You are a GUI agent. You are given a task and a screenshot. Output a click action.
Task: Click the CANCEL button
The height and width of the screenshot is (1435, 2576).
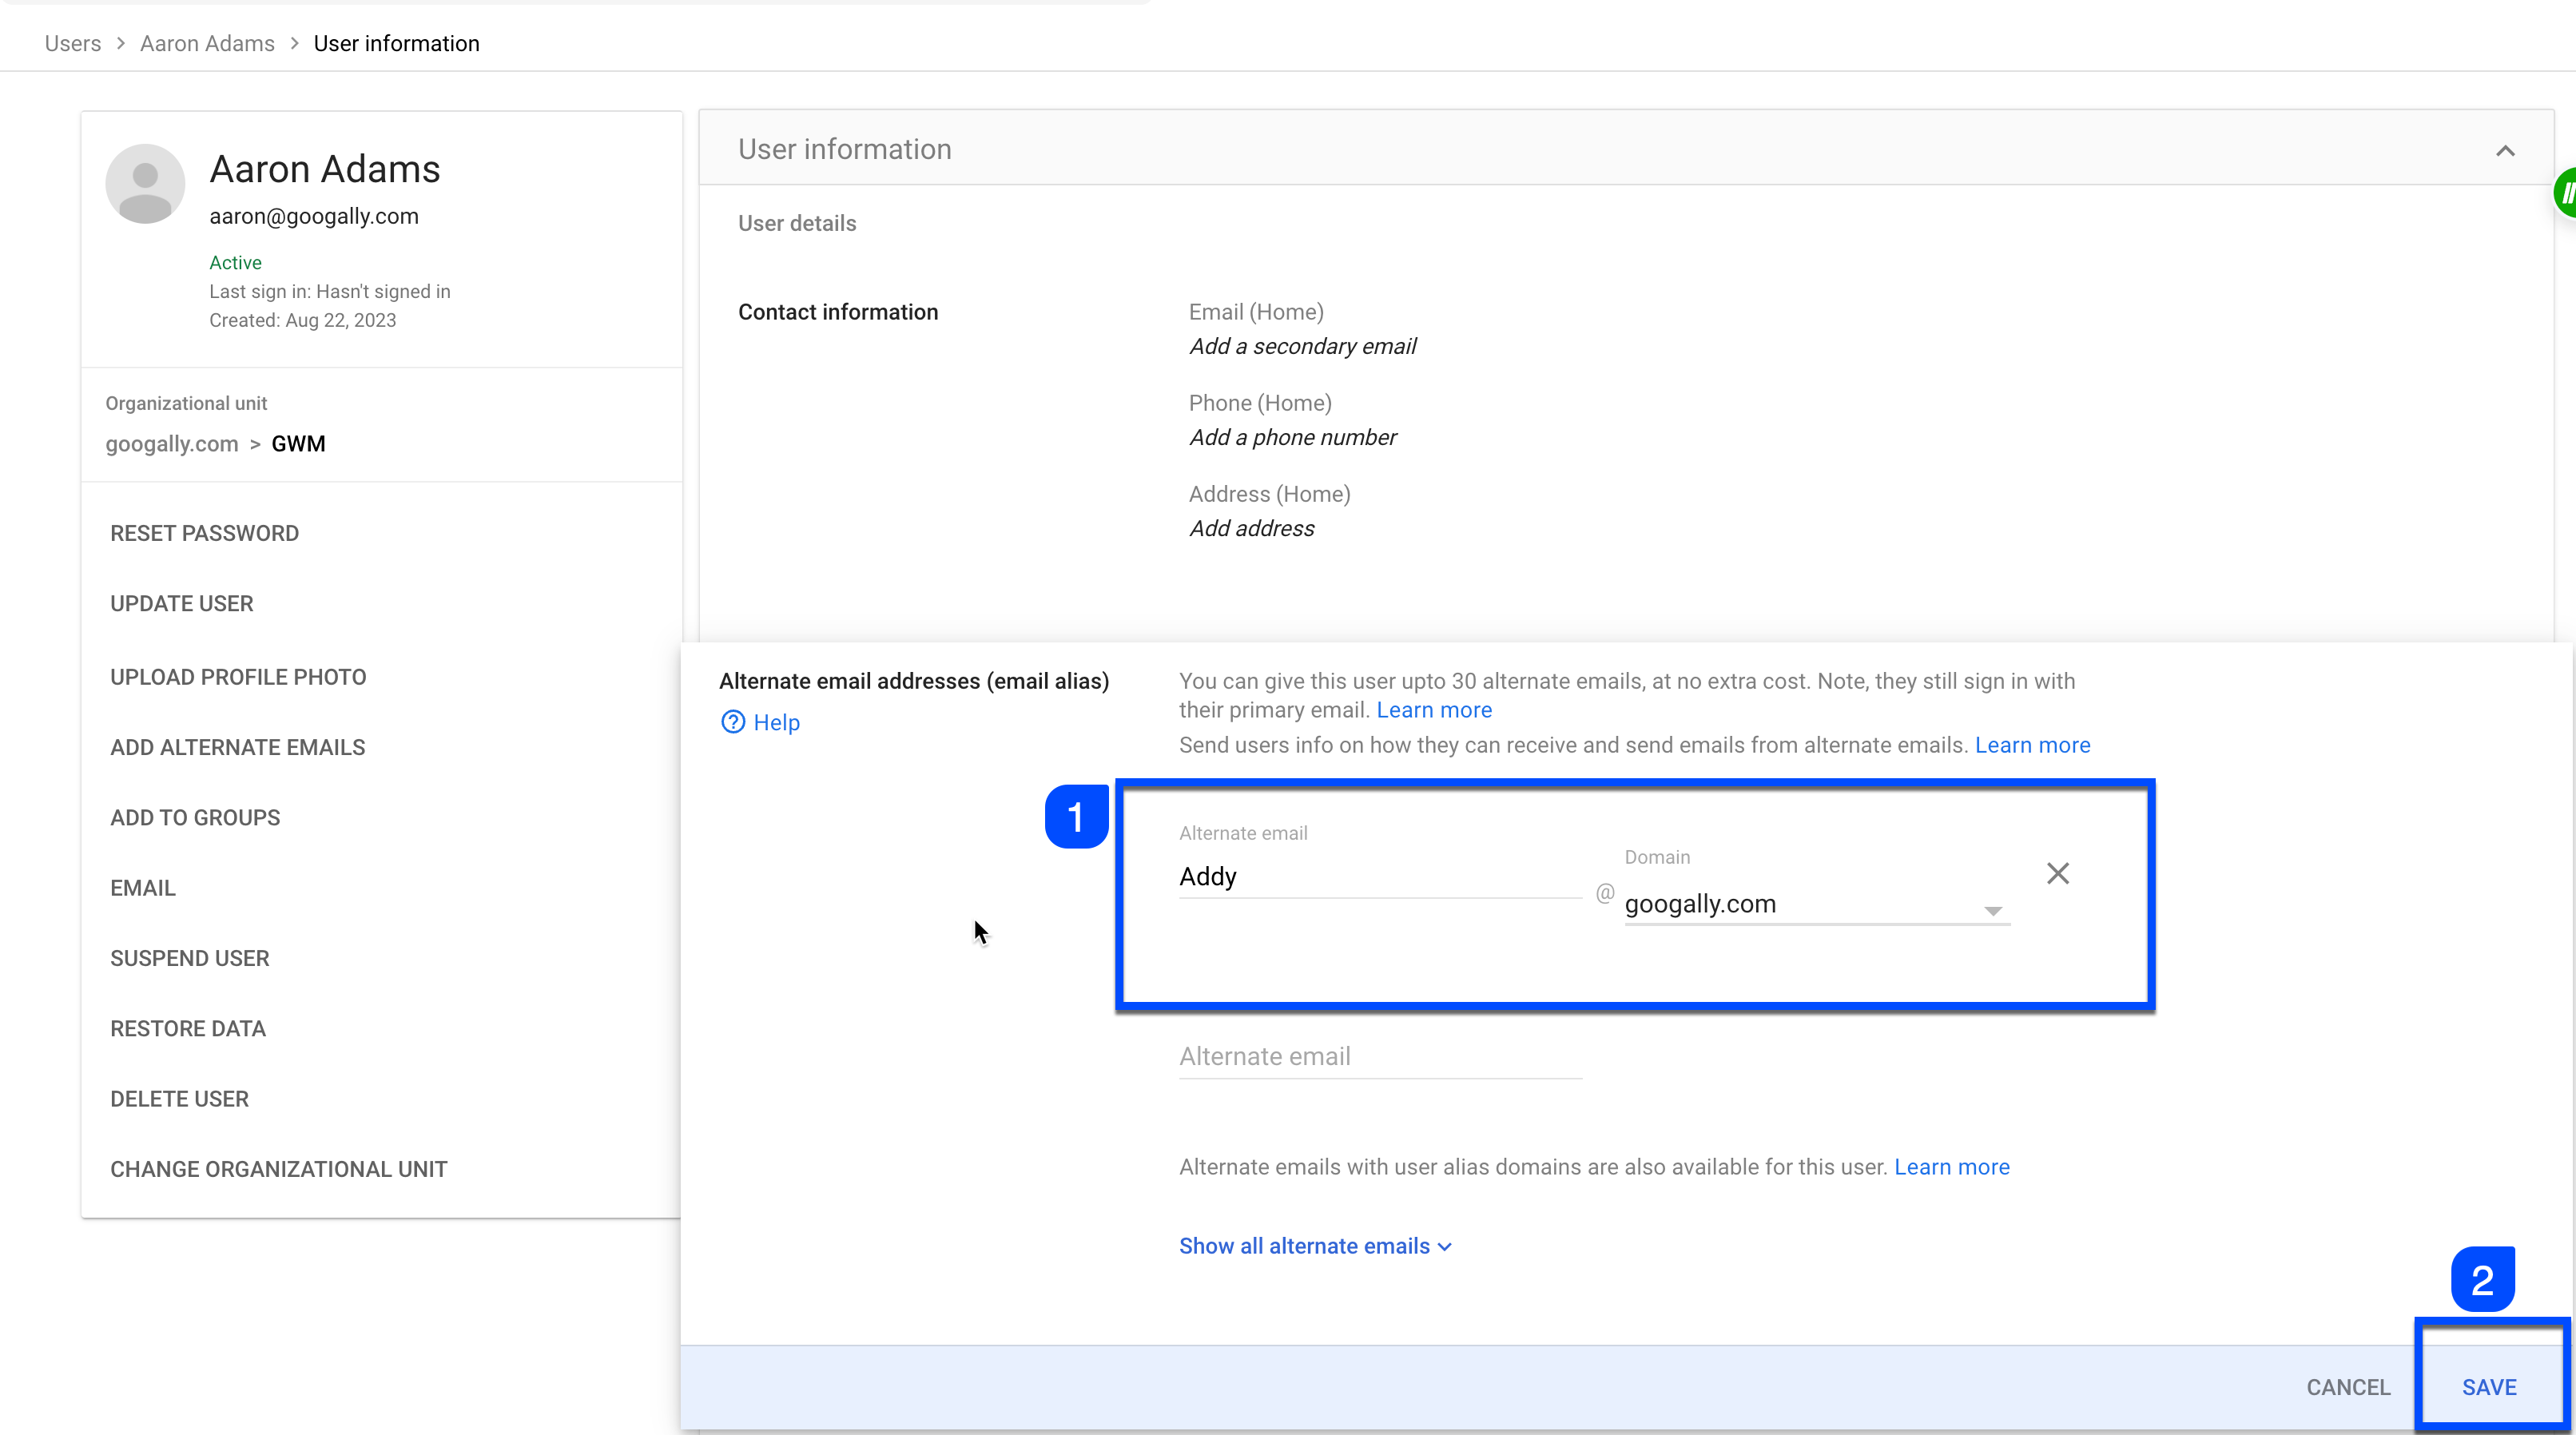pyautogui.click(x=2347, y=1387)
